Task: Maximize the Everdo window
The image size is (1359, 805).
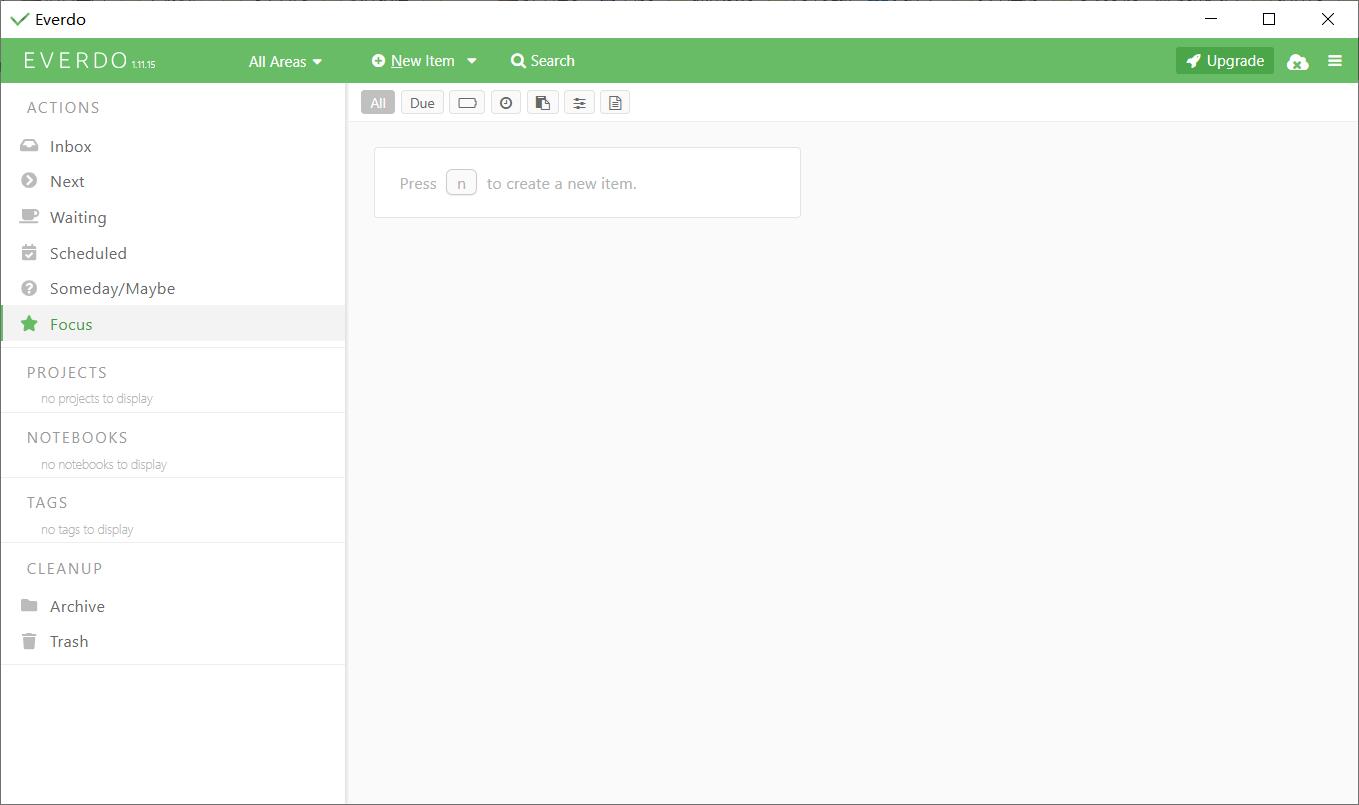Action: (1269, 19)
